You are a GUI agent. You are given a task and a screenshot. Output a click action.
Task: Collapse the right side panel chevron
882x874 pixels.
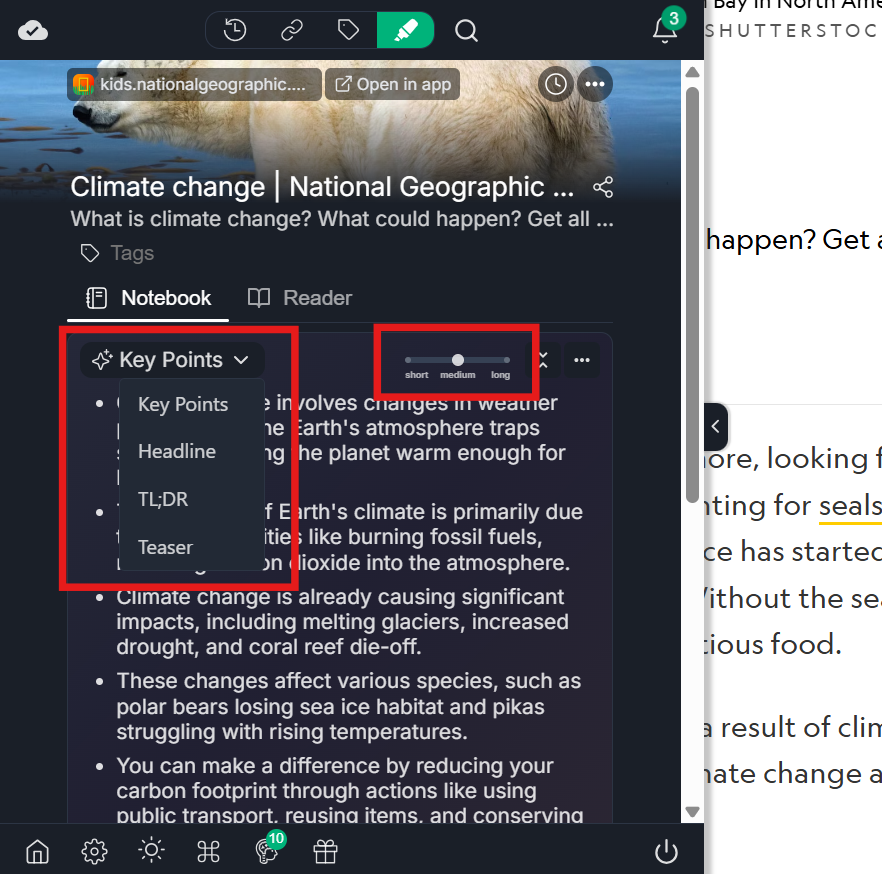pyautogui.click(x=716, y=426)
